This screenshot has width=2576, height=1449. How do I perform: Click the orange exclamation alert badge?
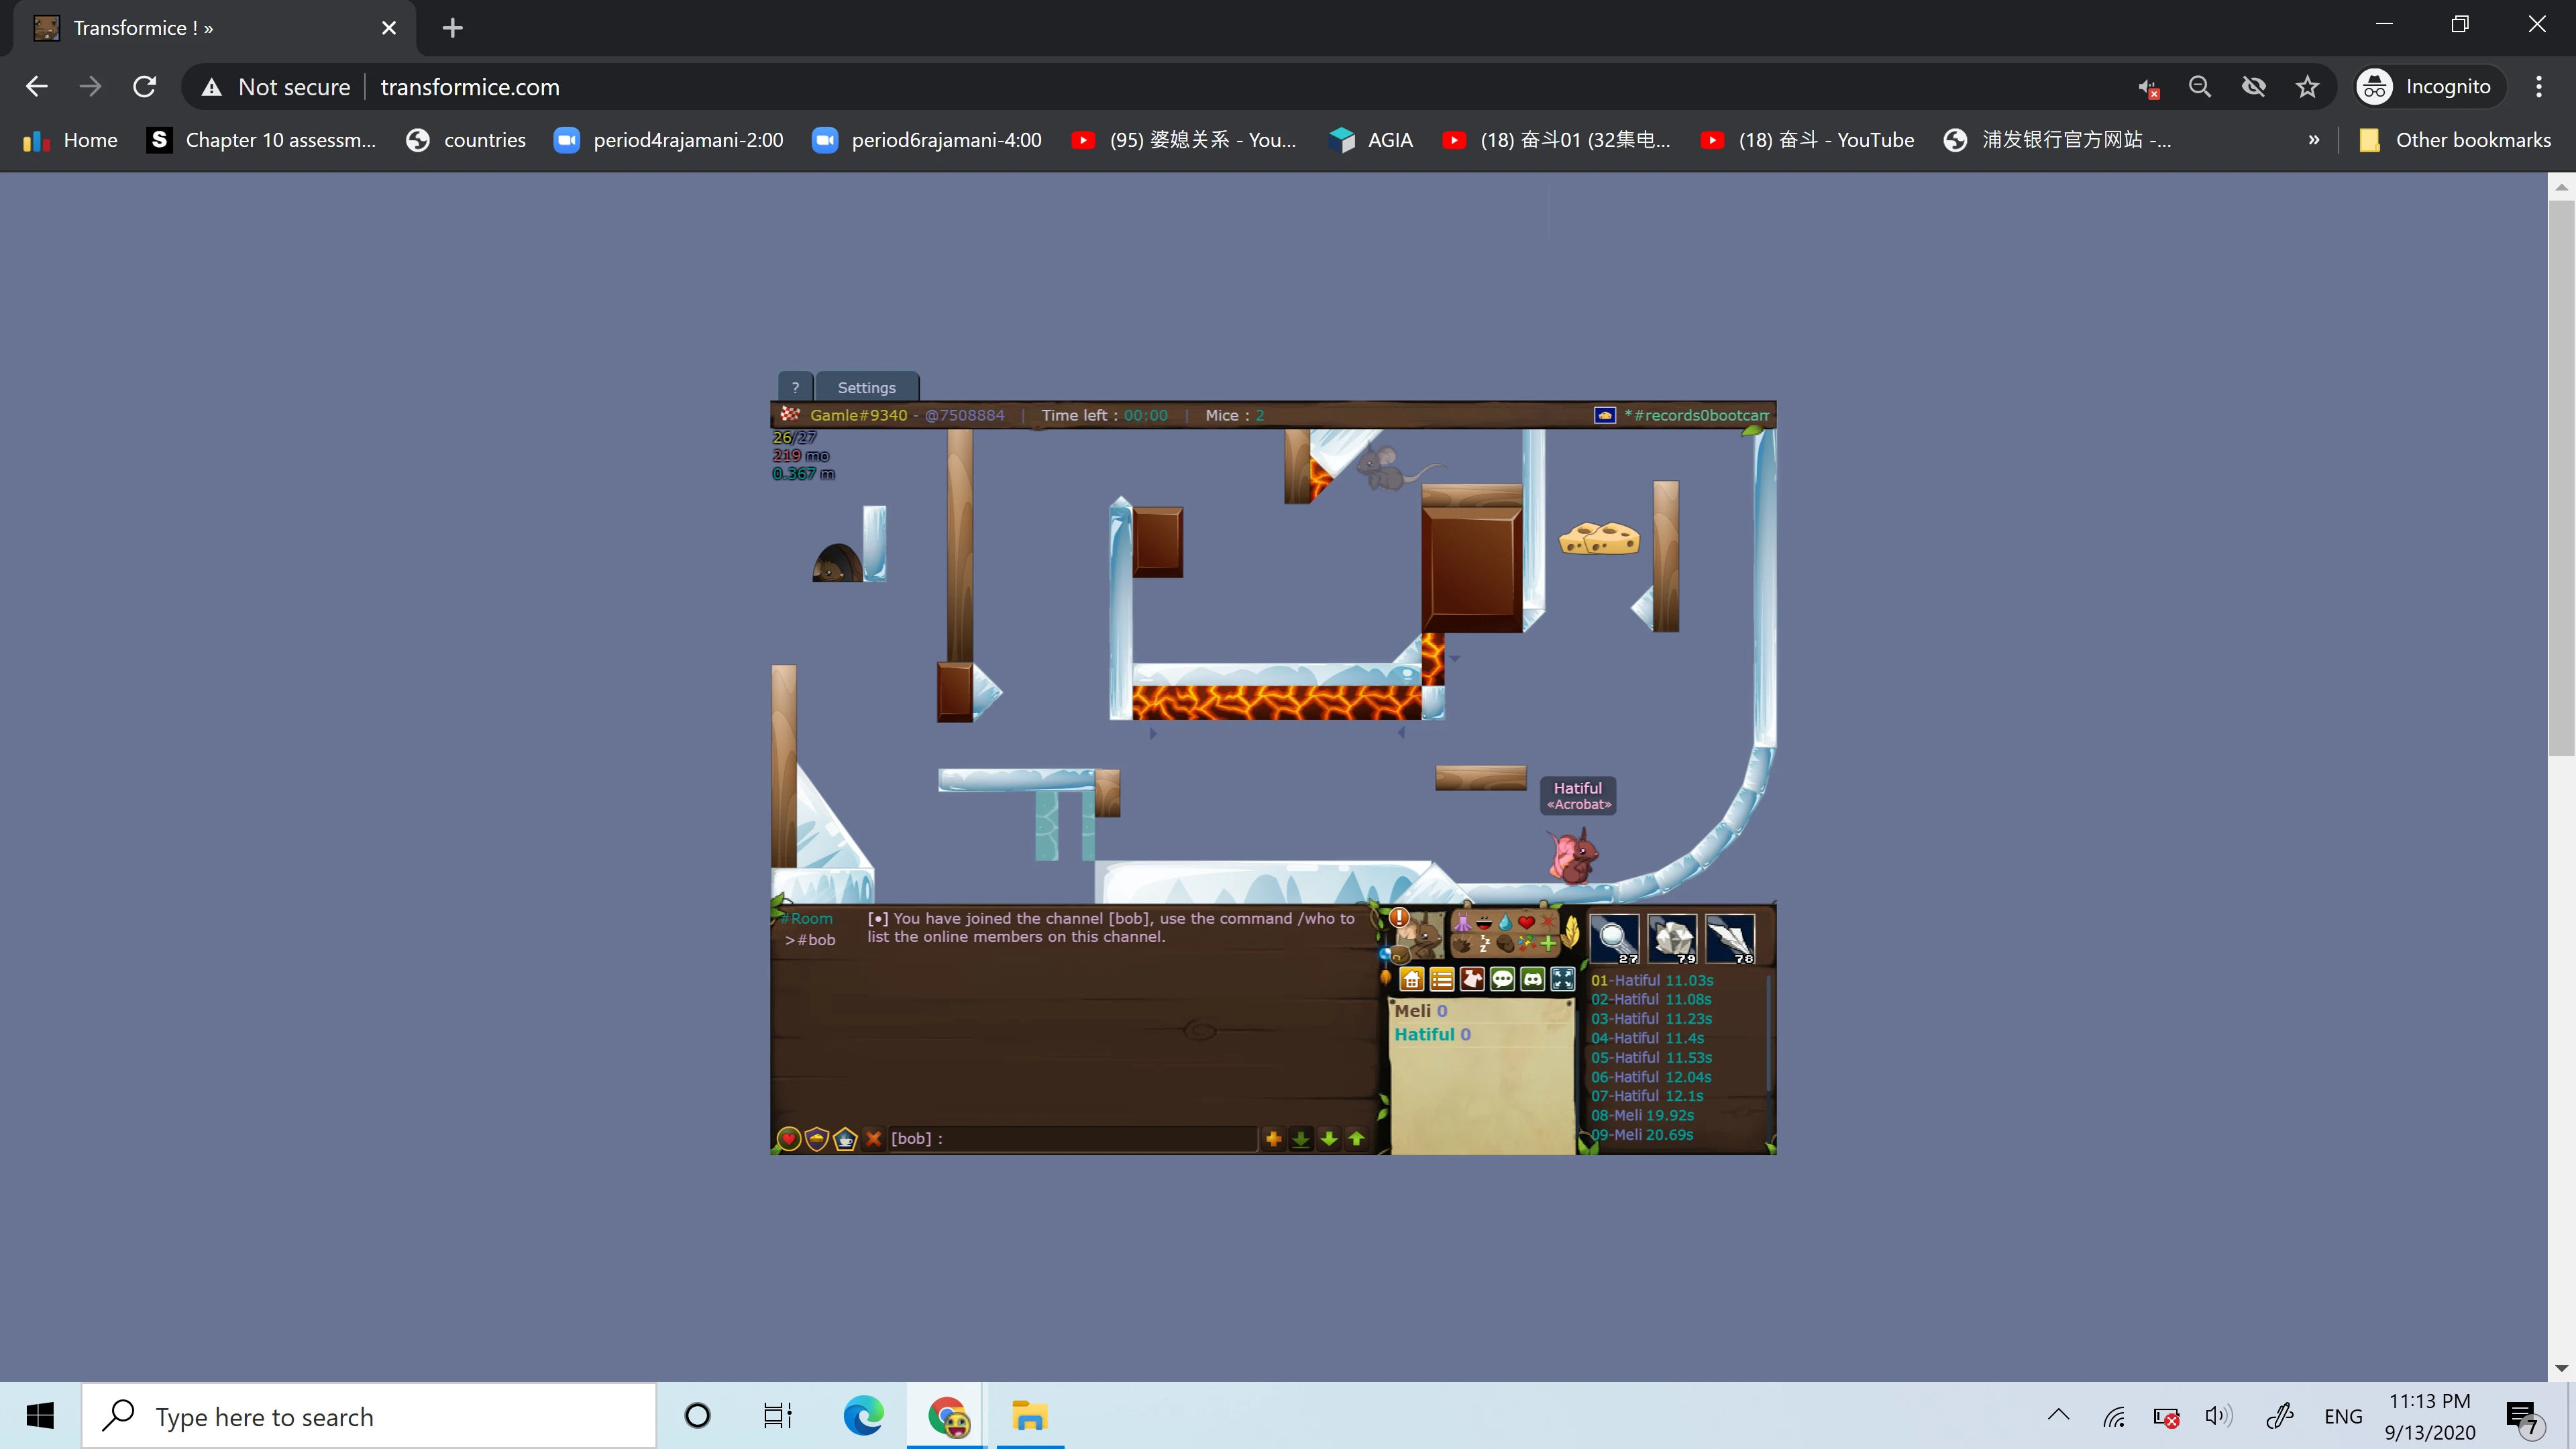click(1399, 917)
